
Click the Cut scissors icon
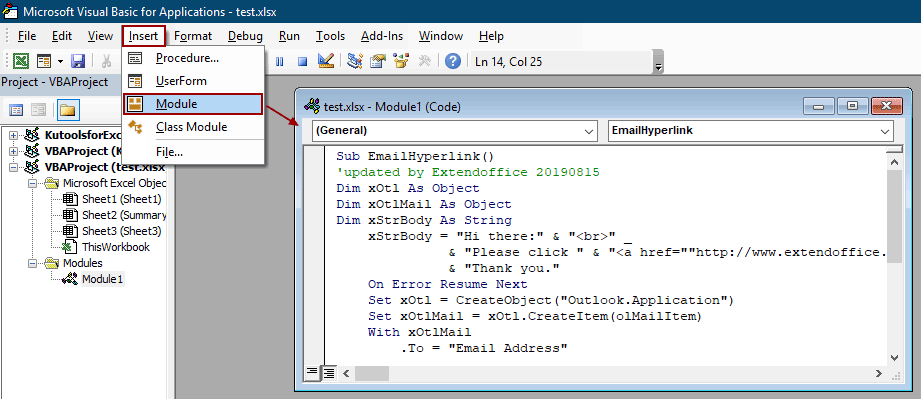[106, 61]
